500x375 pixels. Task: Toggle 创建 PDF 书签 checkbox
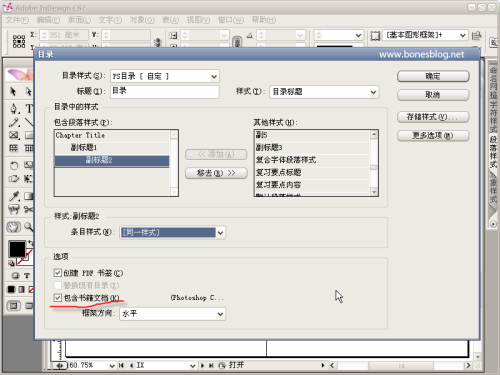click(x=58, y=273)
